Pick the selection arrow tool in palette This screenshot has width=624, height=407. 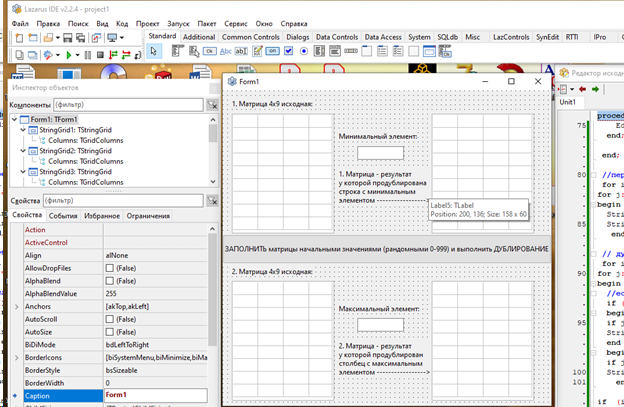[154, 54]
